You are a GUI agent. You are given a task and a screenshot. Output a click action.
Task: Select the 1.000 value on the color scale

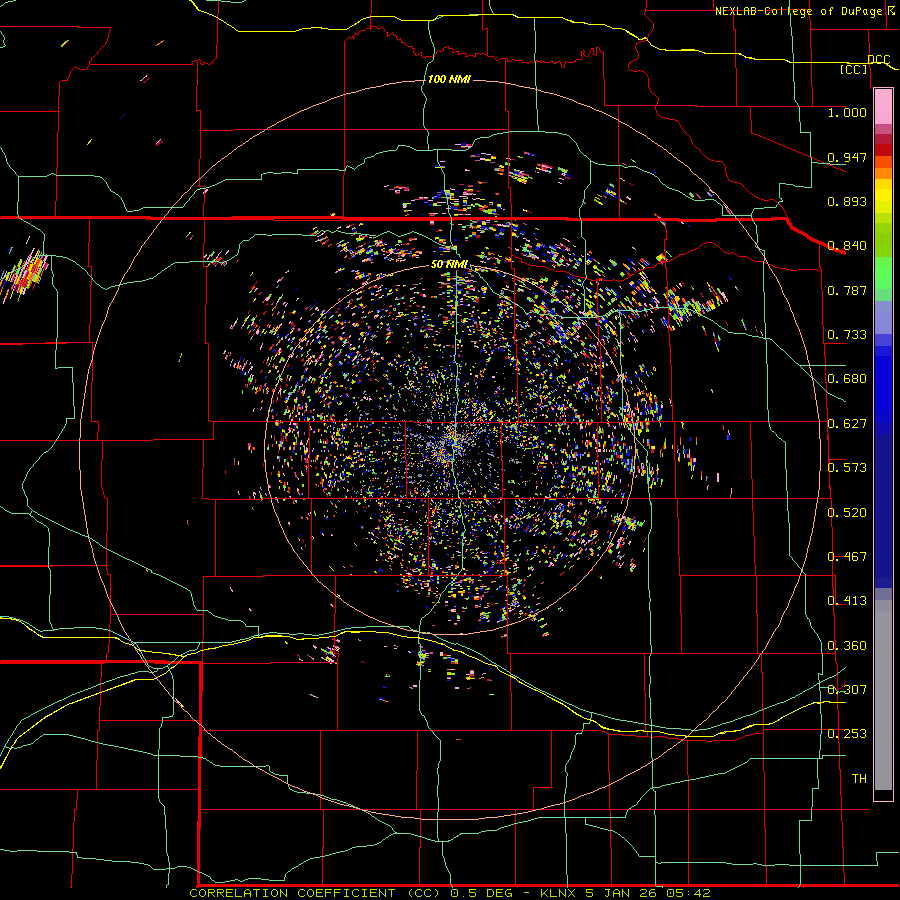point(847,113)
